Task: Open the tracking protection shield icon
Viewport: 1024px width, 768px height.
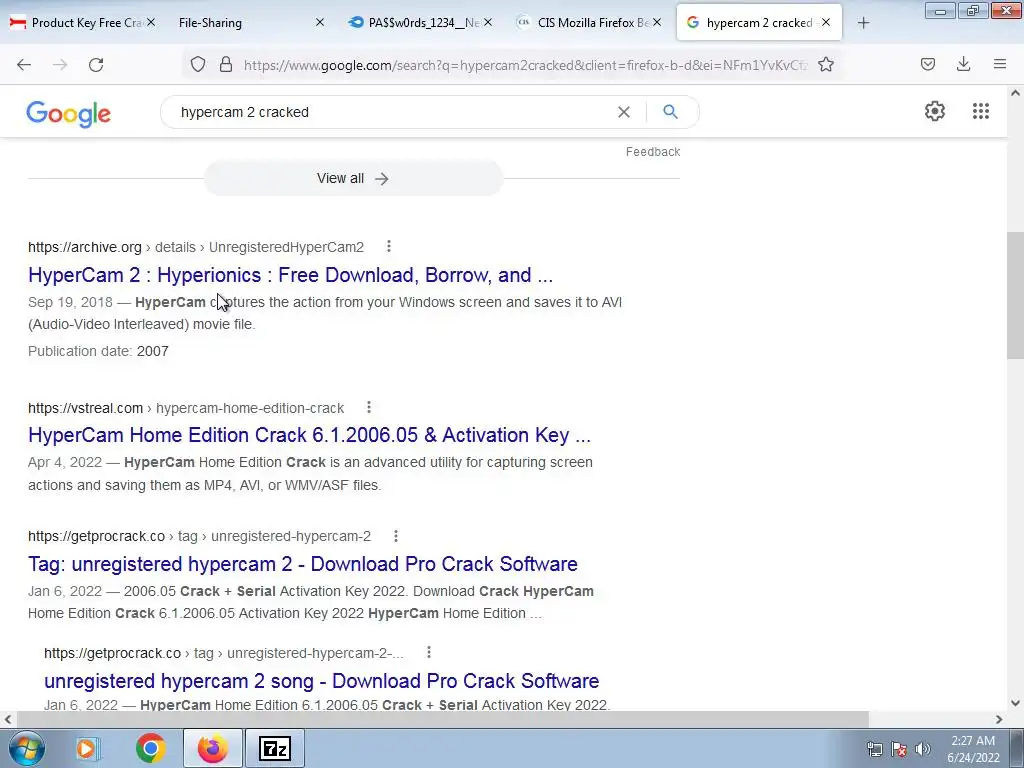Action: (x=198, y=64)
